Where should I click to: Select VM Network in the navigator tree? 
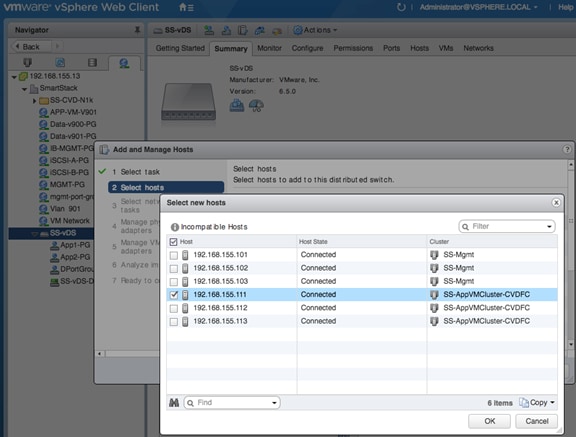(x=69, y=221)
